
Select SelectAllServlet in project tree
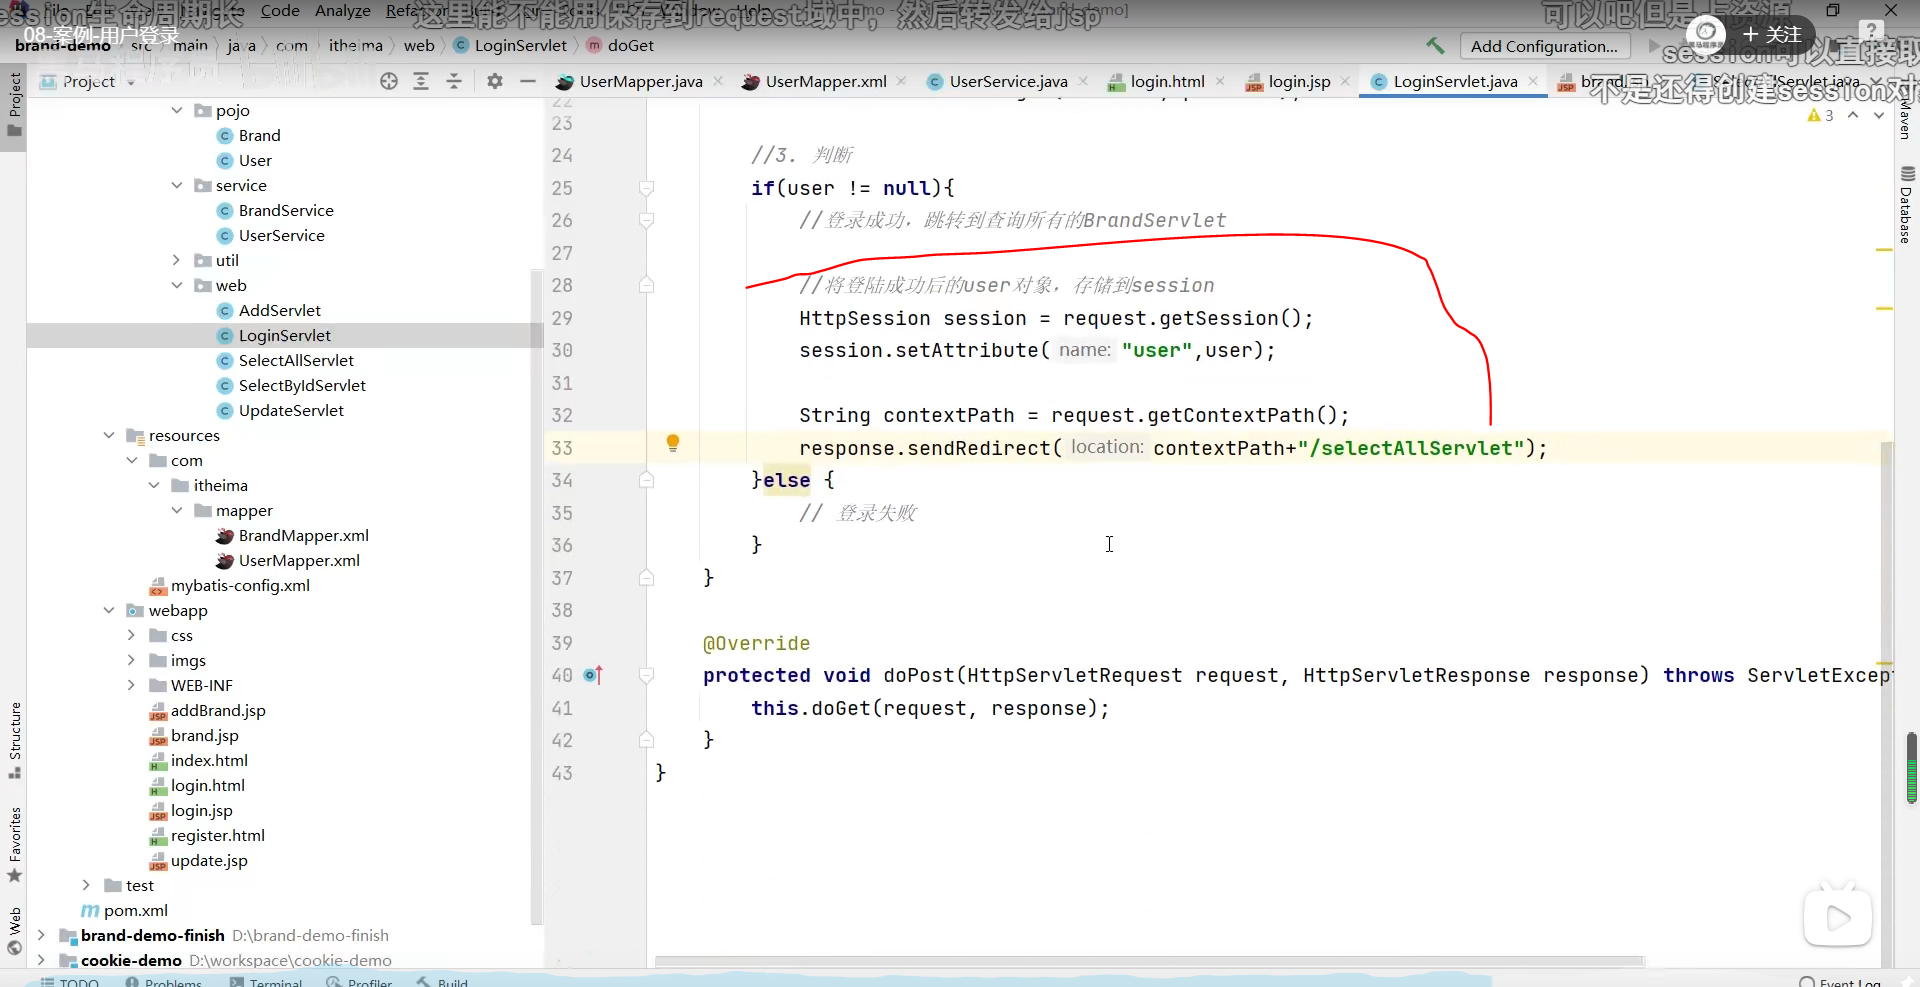pos(296,360)
